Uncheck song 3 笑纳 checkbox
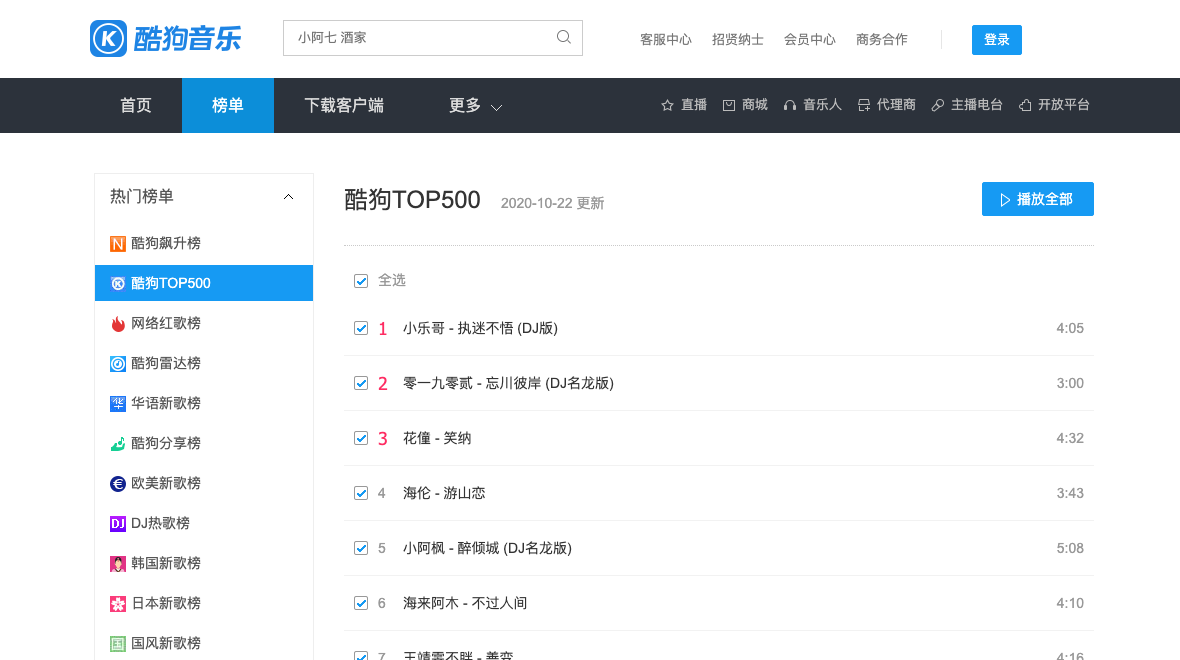 [x=361, y=438]
